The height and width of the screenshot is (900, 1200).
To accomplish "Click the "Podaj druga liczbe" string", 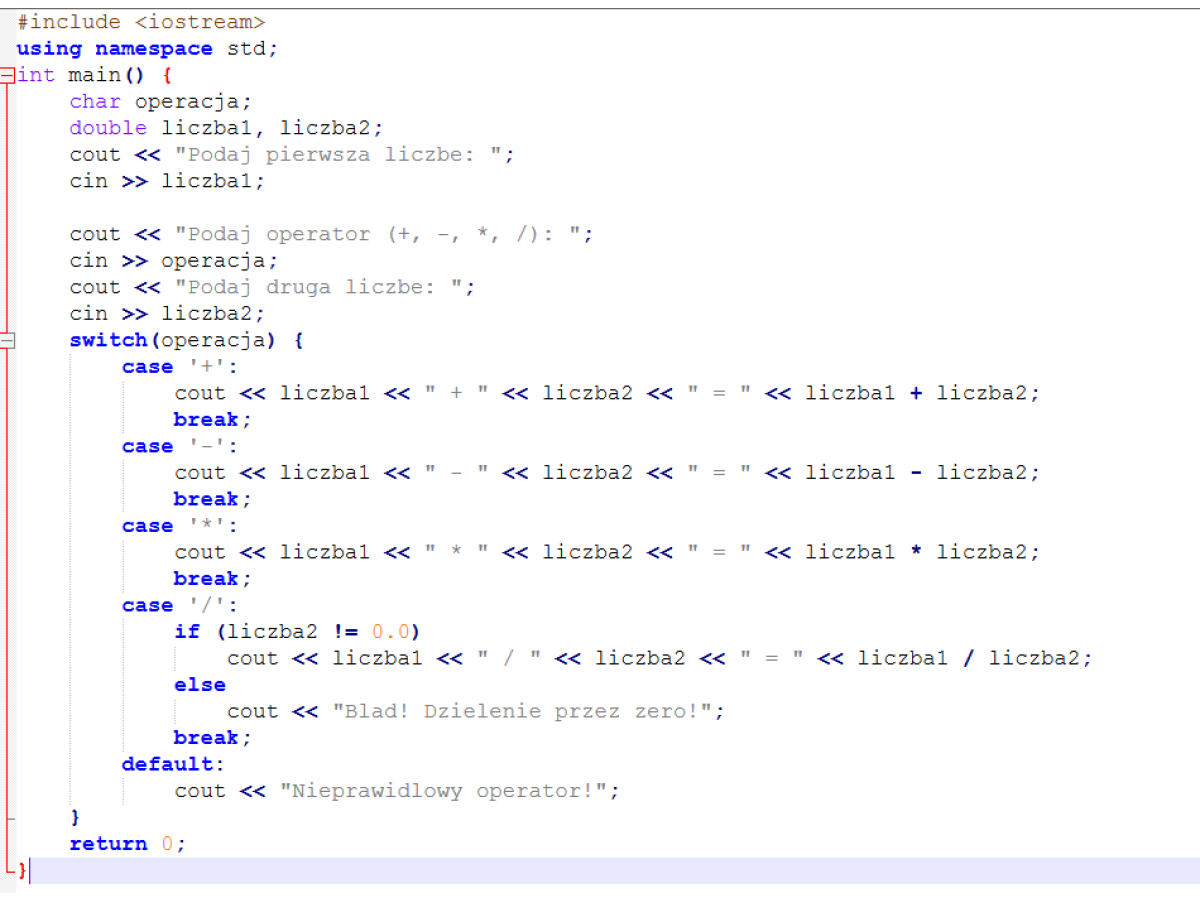I will click(324, 287).
